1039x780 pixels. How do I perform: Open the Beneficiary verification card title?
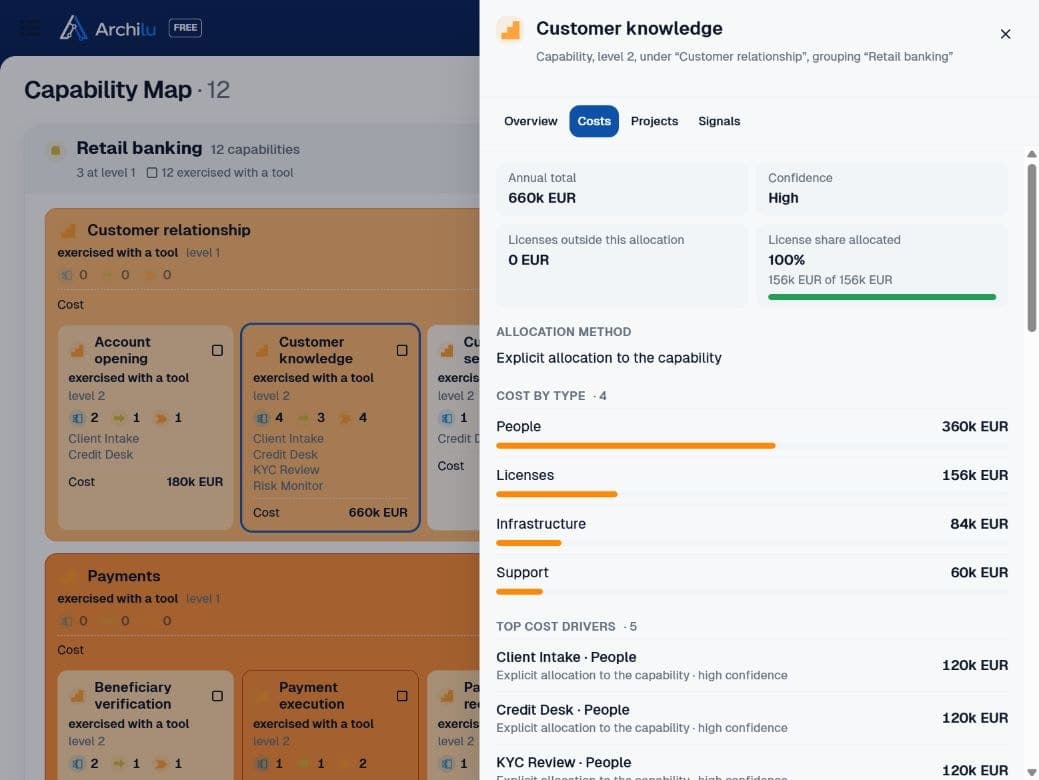click(x=133, y=696)
